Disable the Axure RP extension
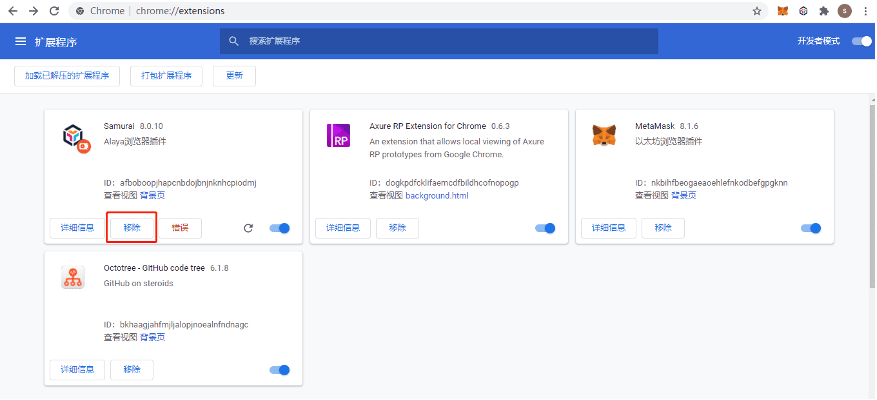Image resolution: width=877 pixels, height=400 pixels. click(x=545, y=228)
